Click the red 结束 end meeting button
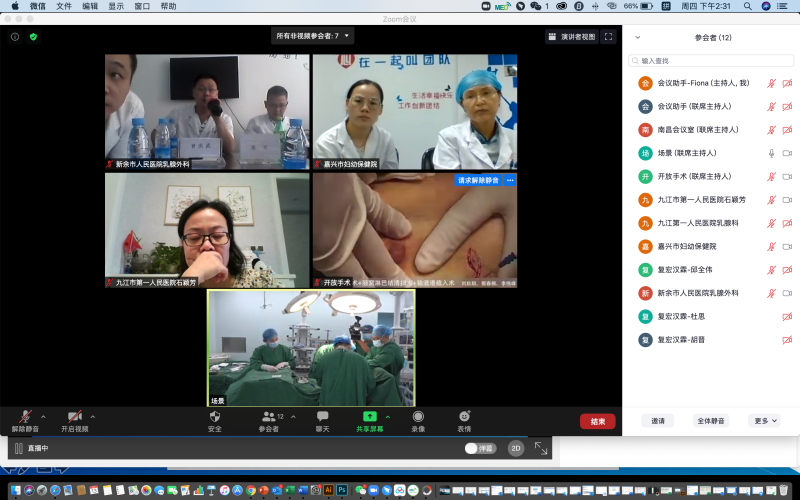The height and width of the screenshot is (500, 800). [597, 421]
